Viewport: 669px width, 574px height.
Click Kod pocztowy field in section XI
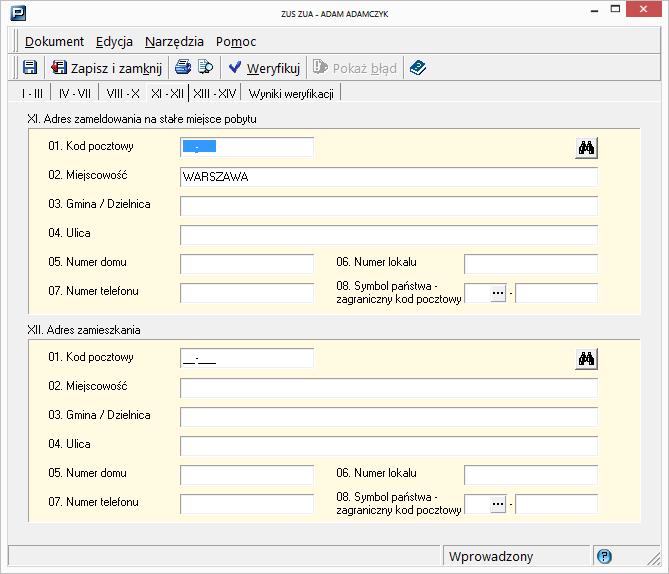pyautogui.click(x=247, y=147)
